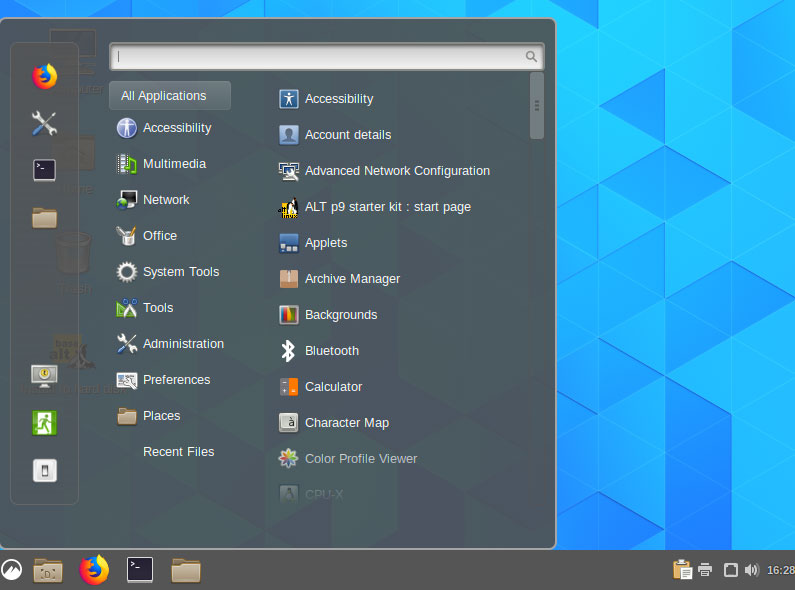Click the window tray square icon
This screenshot has width=795, height=590.
tap(731, 570)
